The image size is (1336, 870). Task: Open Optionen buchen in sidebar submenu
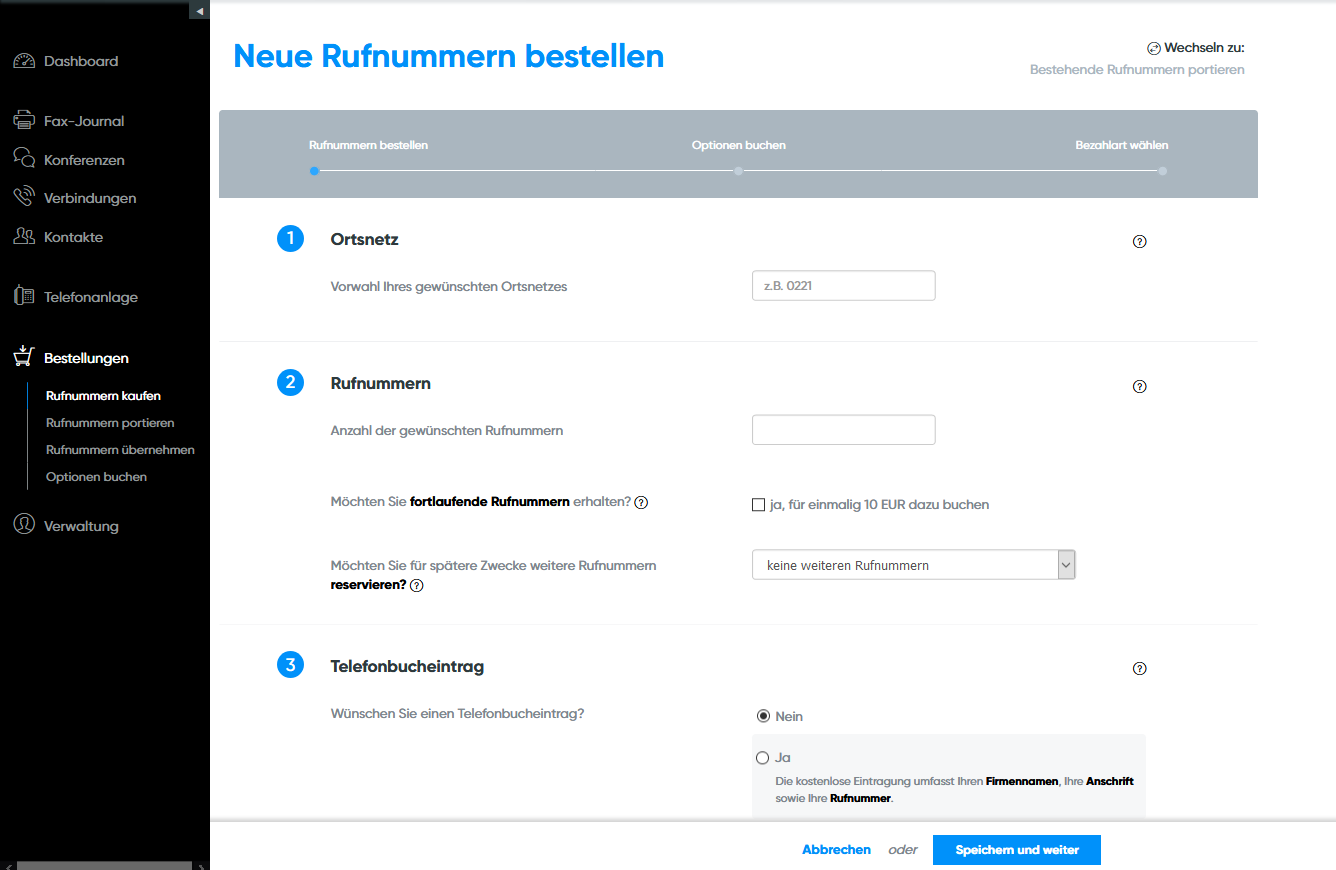[96, 477]
